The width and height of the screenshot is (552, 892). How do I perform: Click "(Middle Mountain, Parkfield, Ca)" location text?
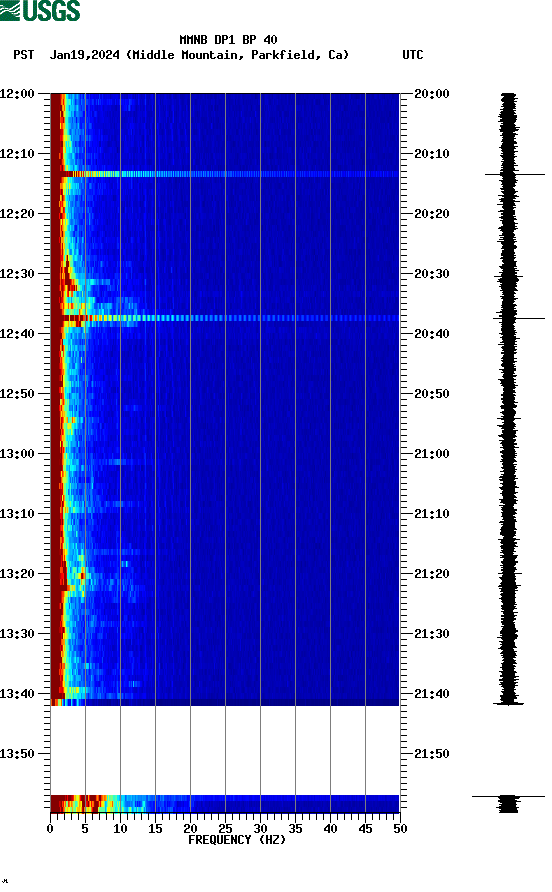(237, 55)
